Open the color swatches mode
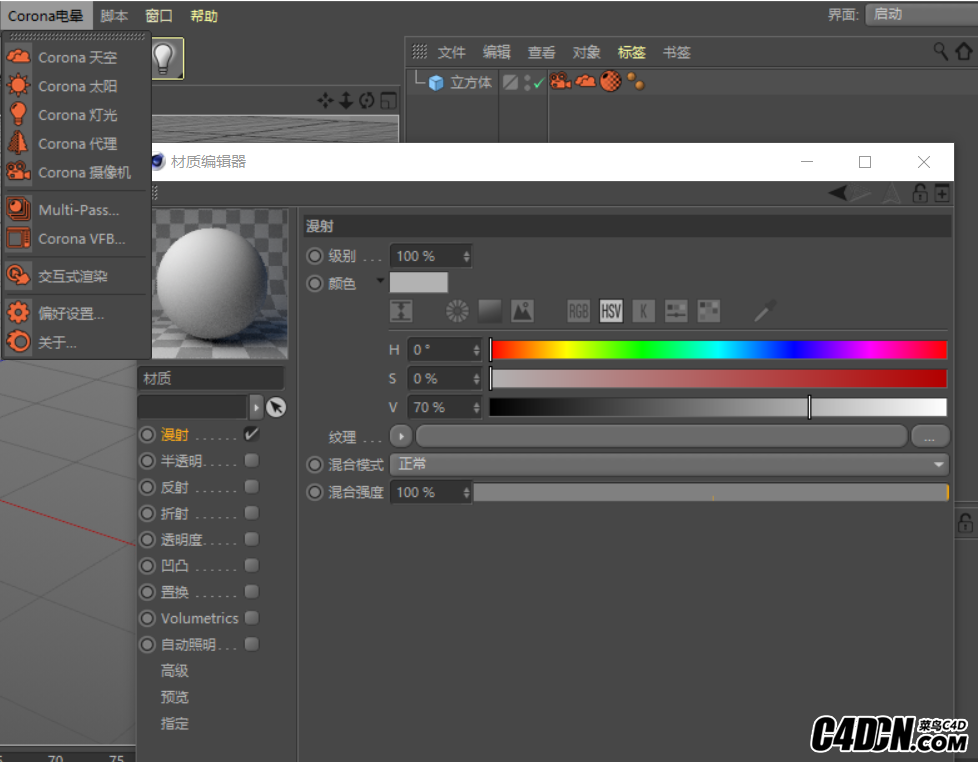978x762 pixels. (x=708, y=311)
